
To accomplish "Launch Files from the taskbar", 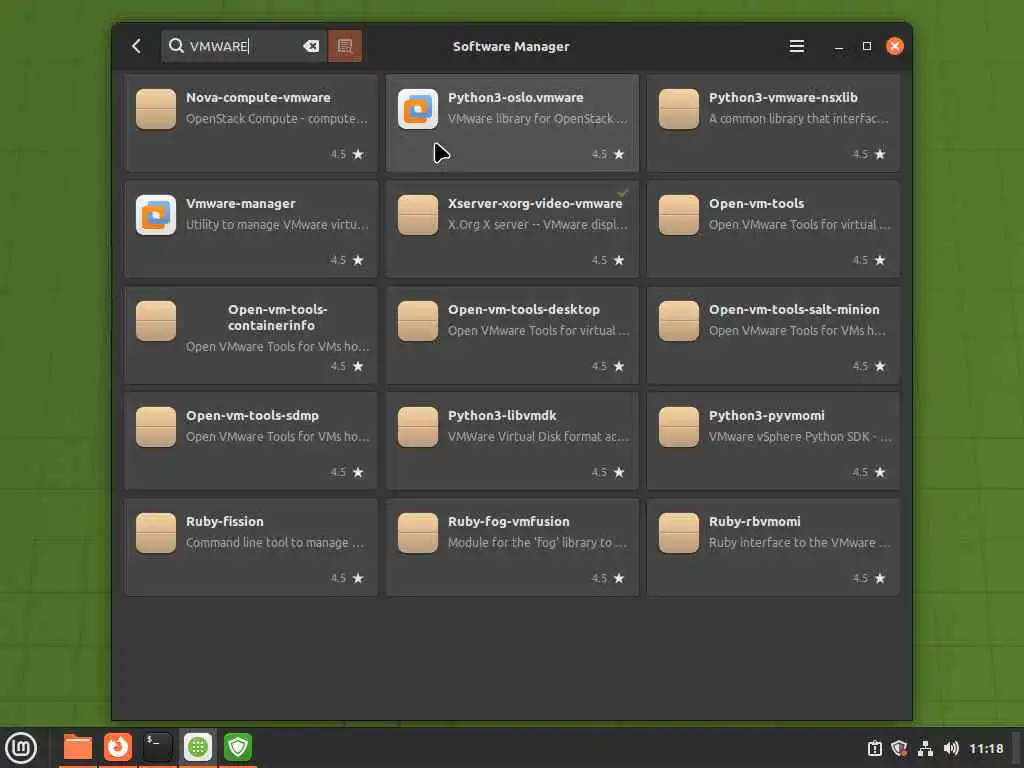I will [x=78, y=747].
